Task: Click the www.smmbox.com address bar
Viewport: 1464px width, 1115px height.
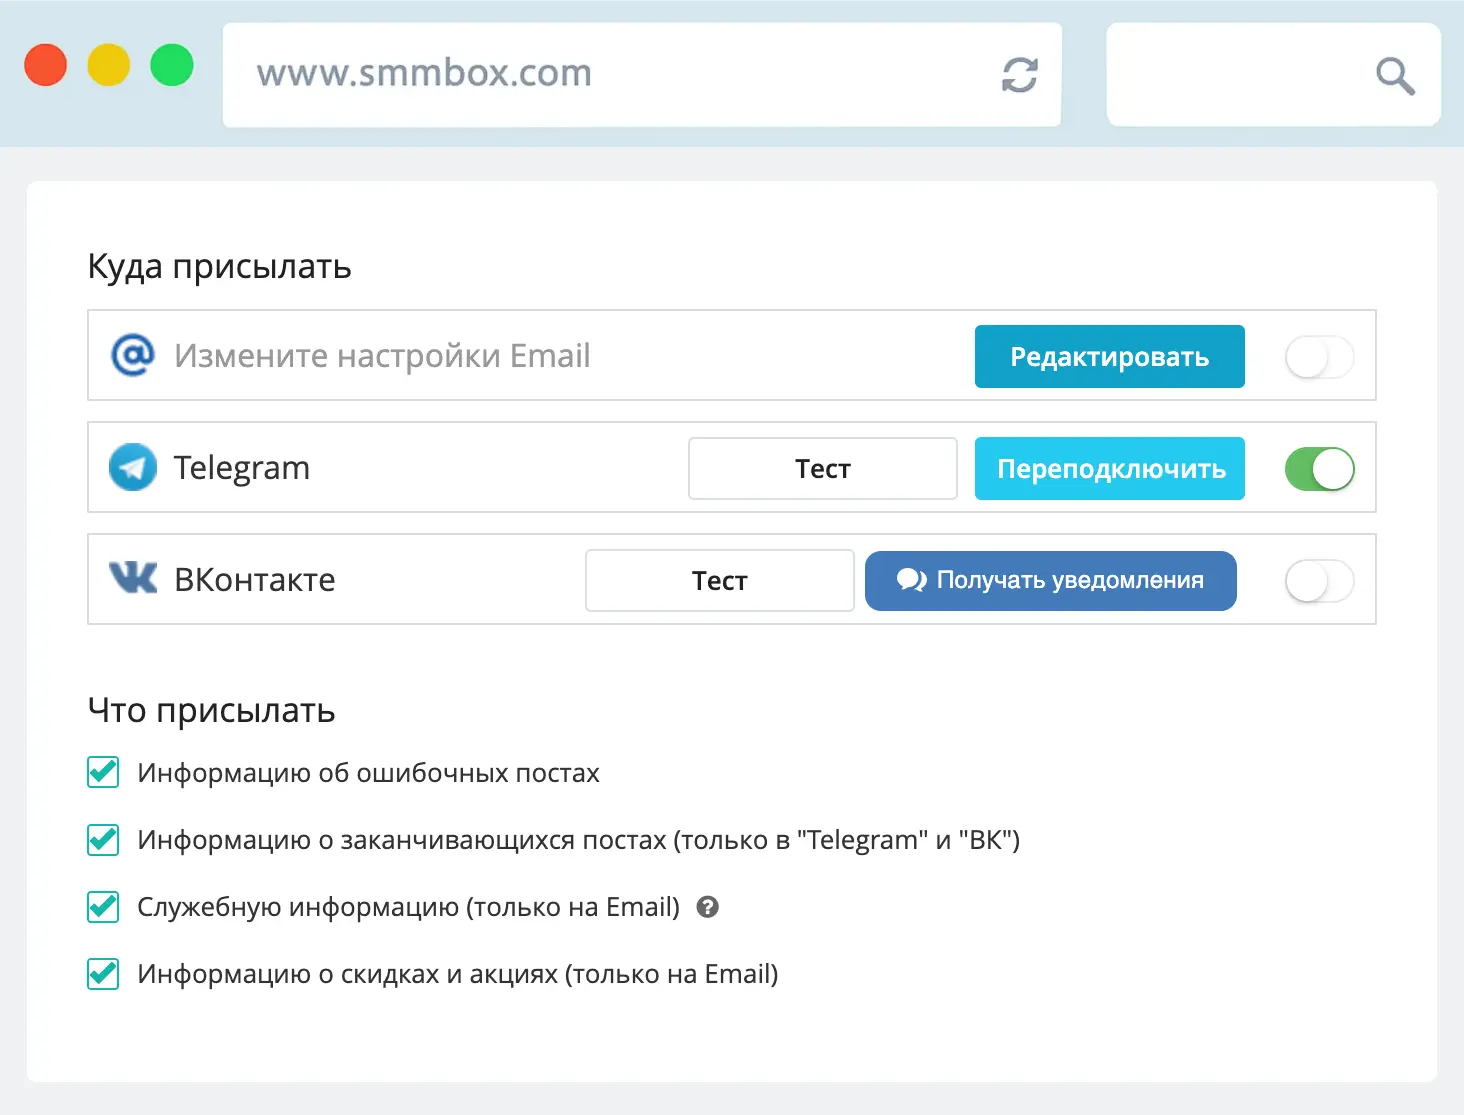Action: click(642, 75)
